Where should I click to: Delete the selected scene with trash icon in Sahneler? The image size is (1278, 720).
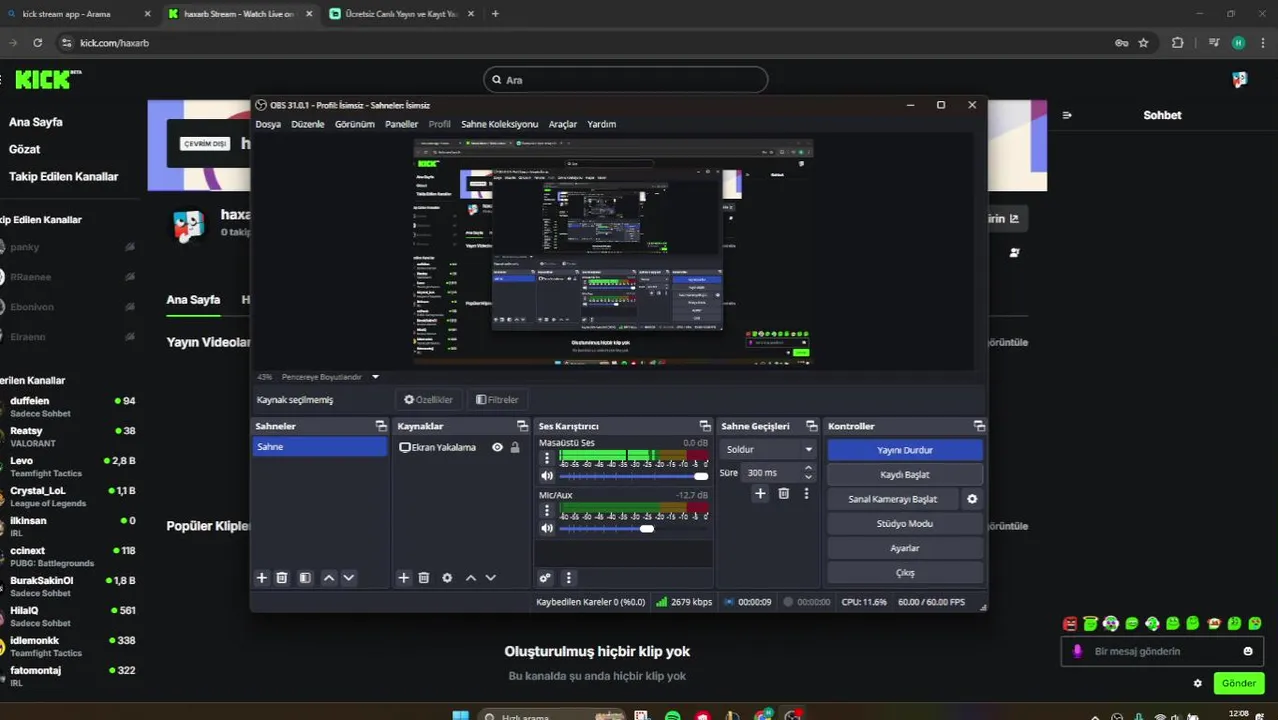pos(282,578)
